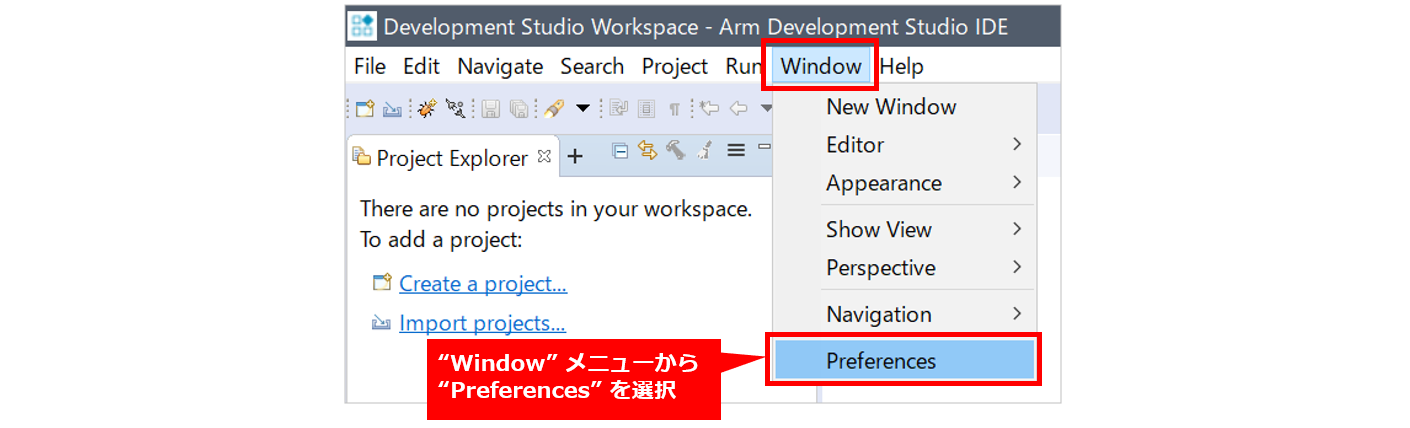Click the bug debug configuration toolbar icon
Image resolution: width=1410 pixels, height=428 pixels.
pyautogui.click(x=427, y=108)
